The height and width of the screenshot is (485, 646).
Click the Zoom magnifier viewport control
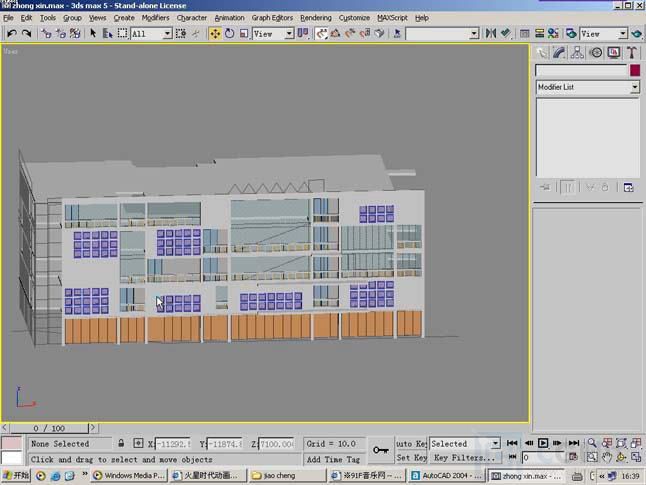(x=592, y=443)
